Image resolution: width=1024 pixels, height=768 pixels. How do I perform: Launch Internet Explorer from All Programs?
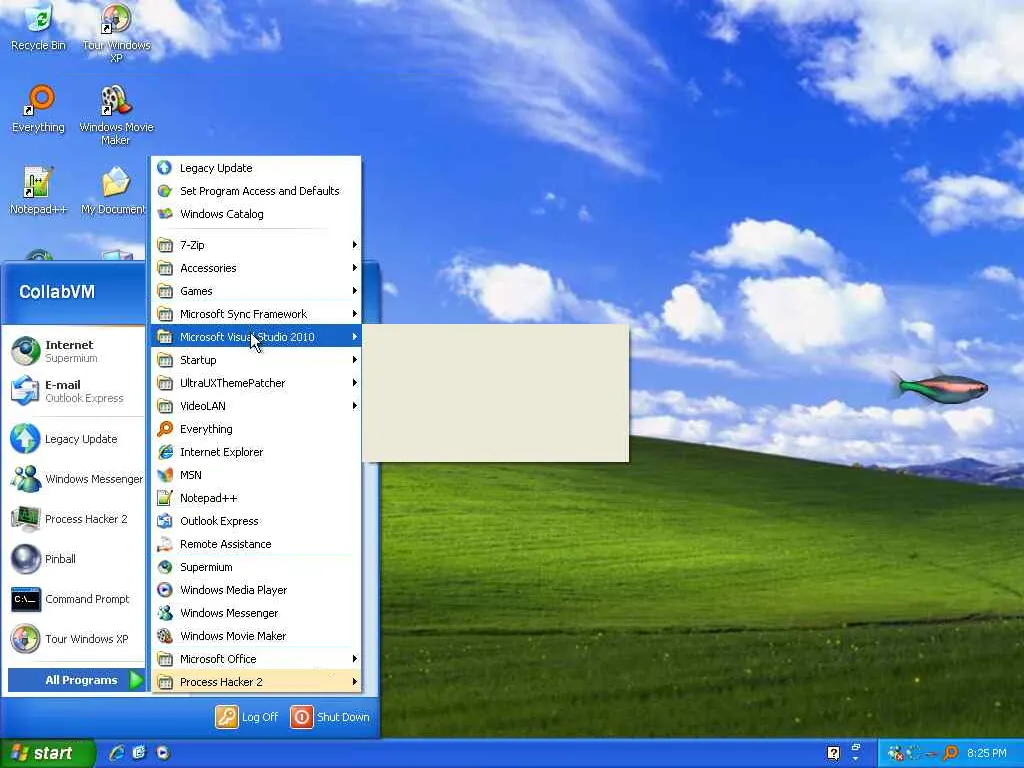pyautogui.click(x=256, y=452)
